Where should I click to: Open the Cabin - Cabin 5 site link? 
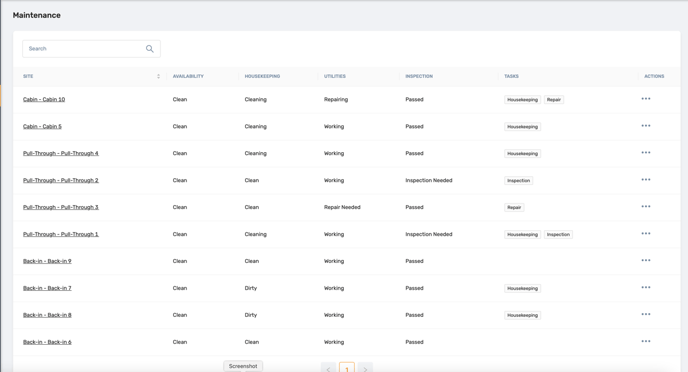click(x=42, y=126)
